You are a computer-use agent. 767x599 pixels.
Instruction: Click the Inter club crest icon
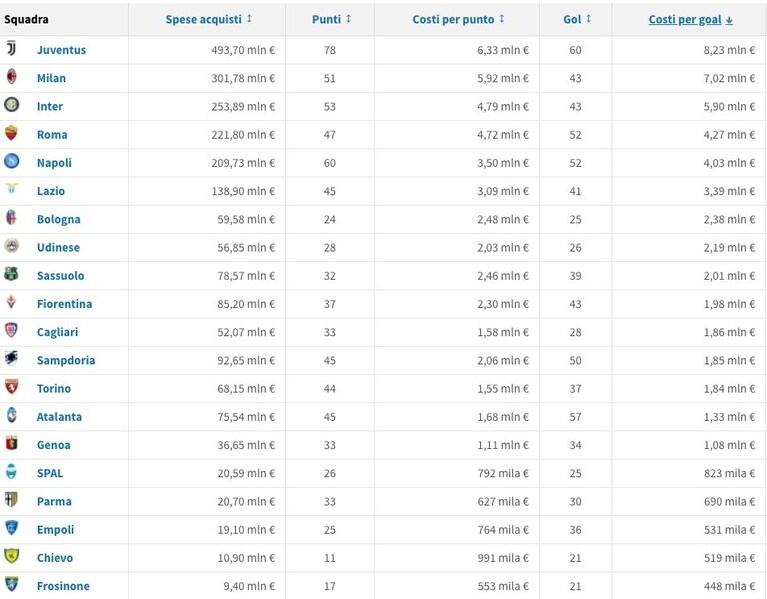click(x=11, y=104)
